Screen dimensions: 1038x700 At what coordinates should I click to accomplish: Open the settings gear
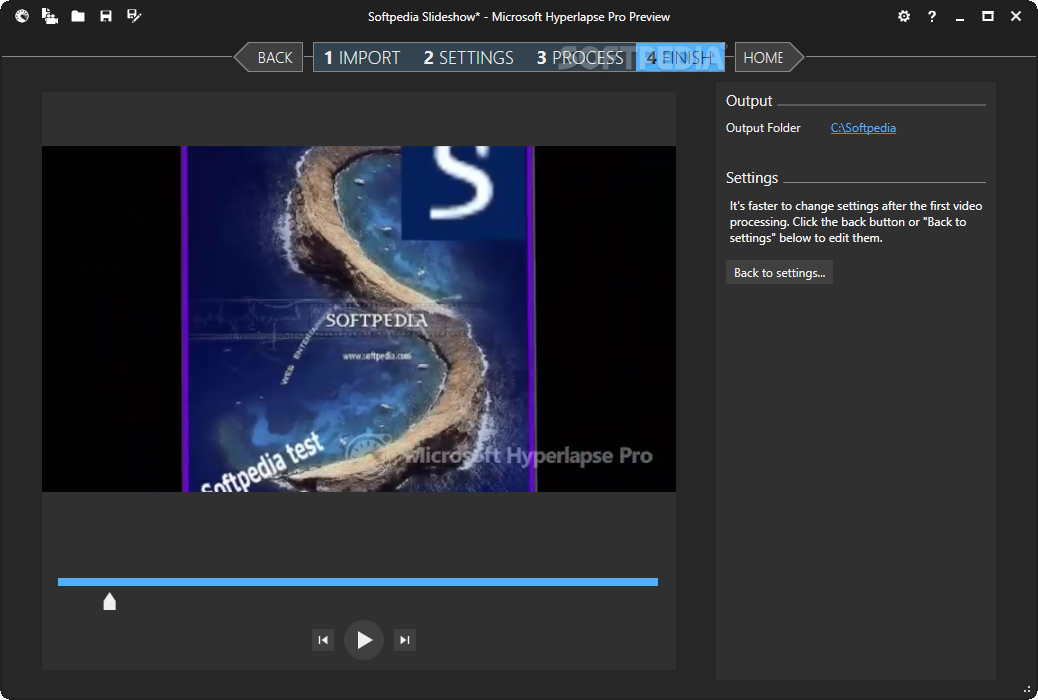(x=904, y=17)
